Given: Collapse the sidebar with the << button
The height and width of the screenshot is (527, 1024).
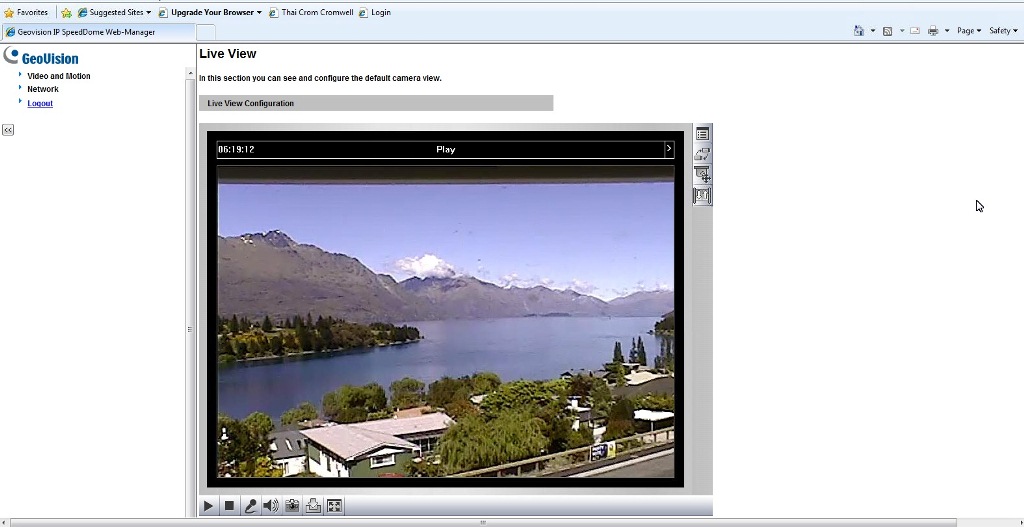Looking at the screenshot, I should point(8,130).
